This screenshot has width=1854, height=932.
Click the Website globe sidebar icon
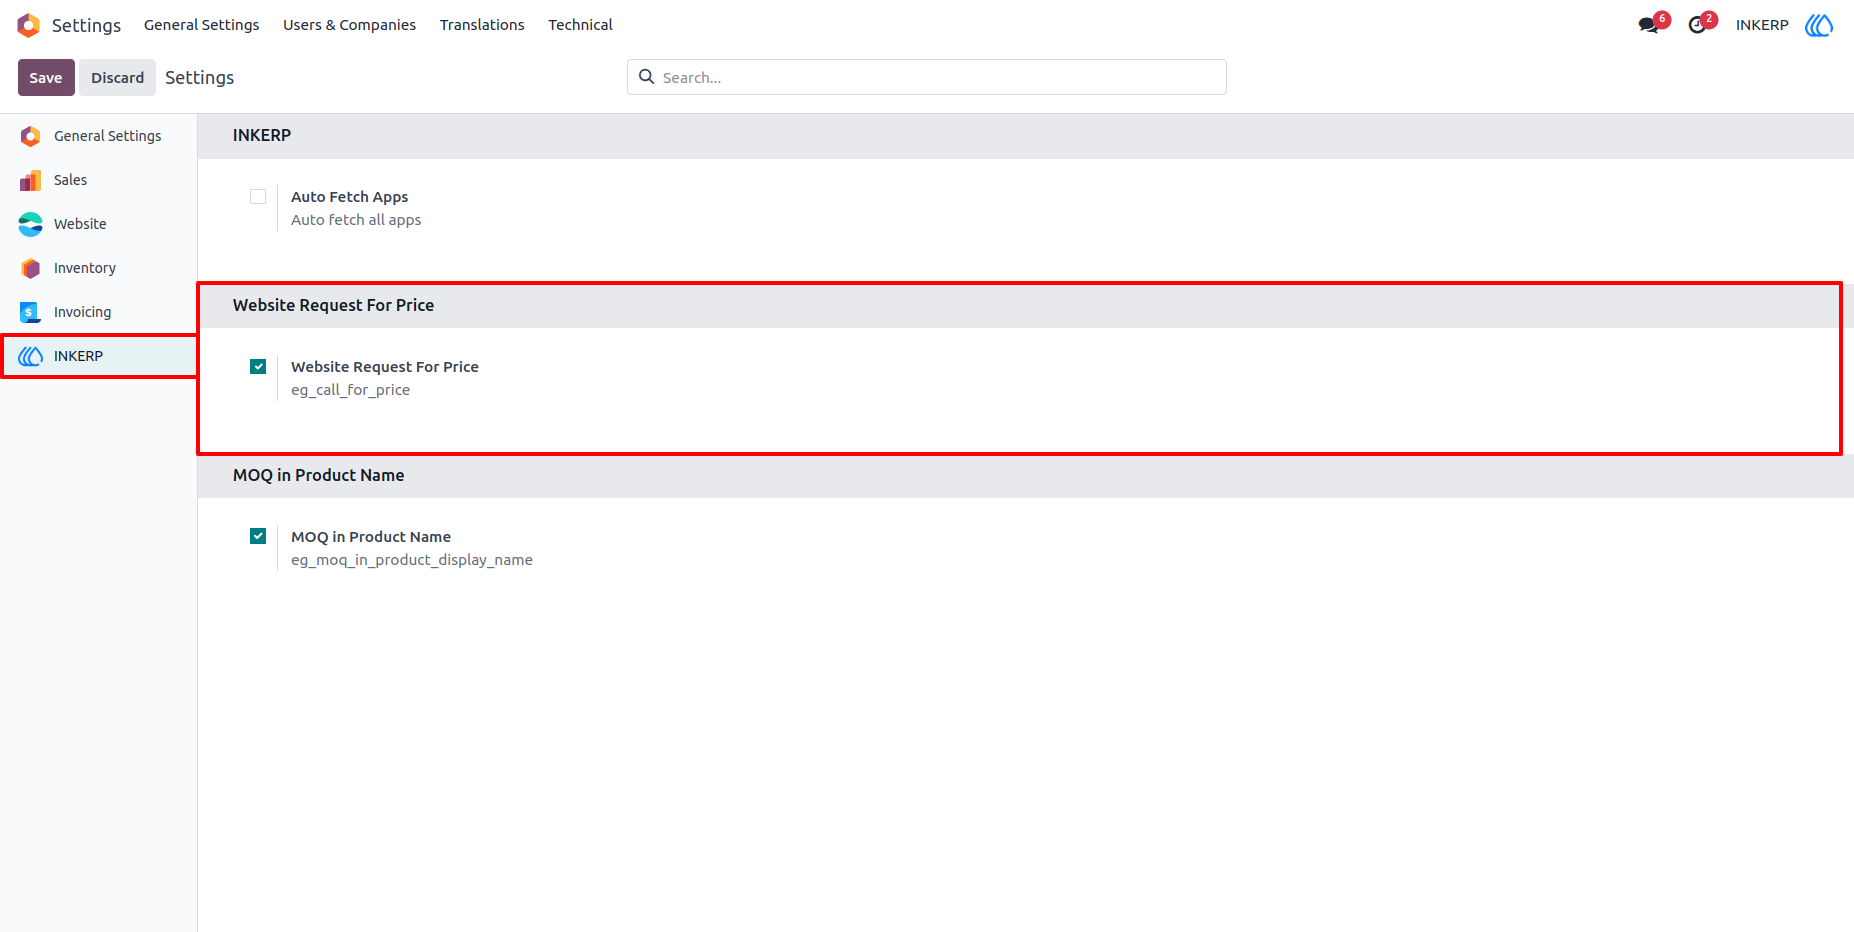click(x=31, y=224)
